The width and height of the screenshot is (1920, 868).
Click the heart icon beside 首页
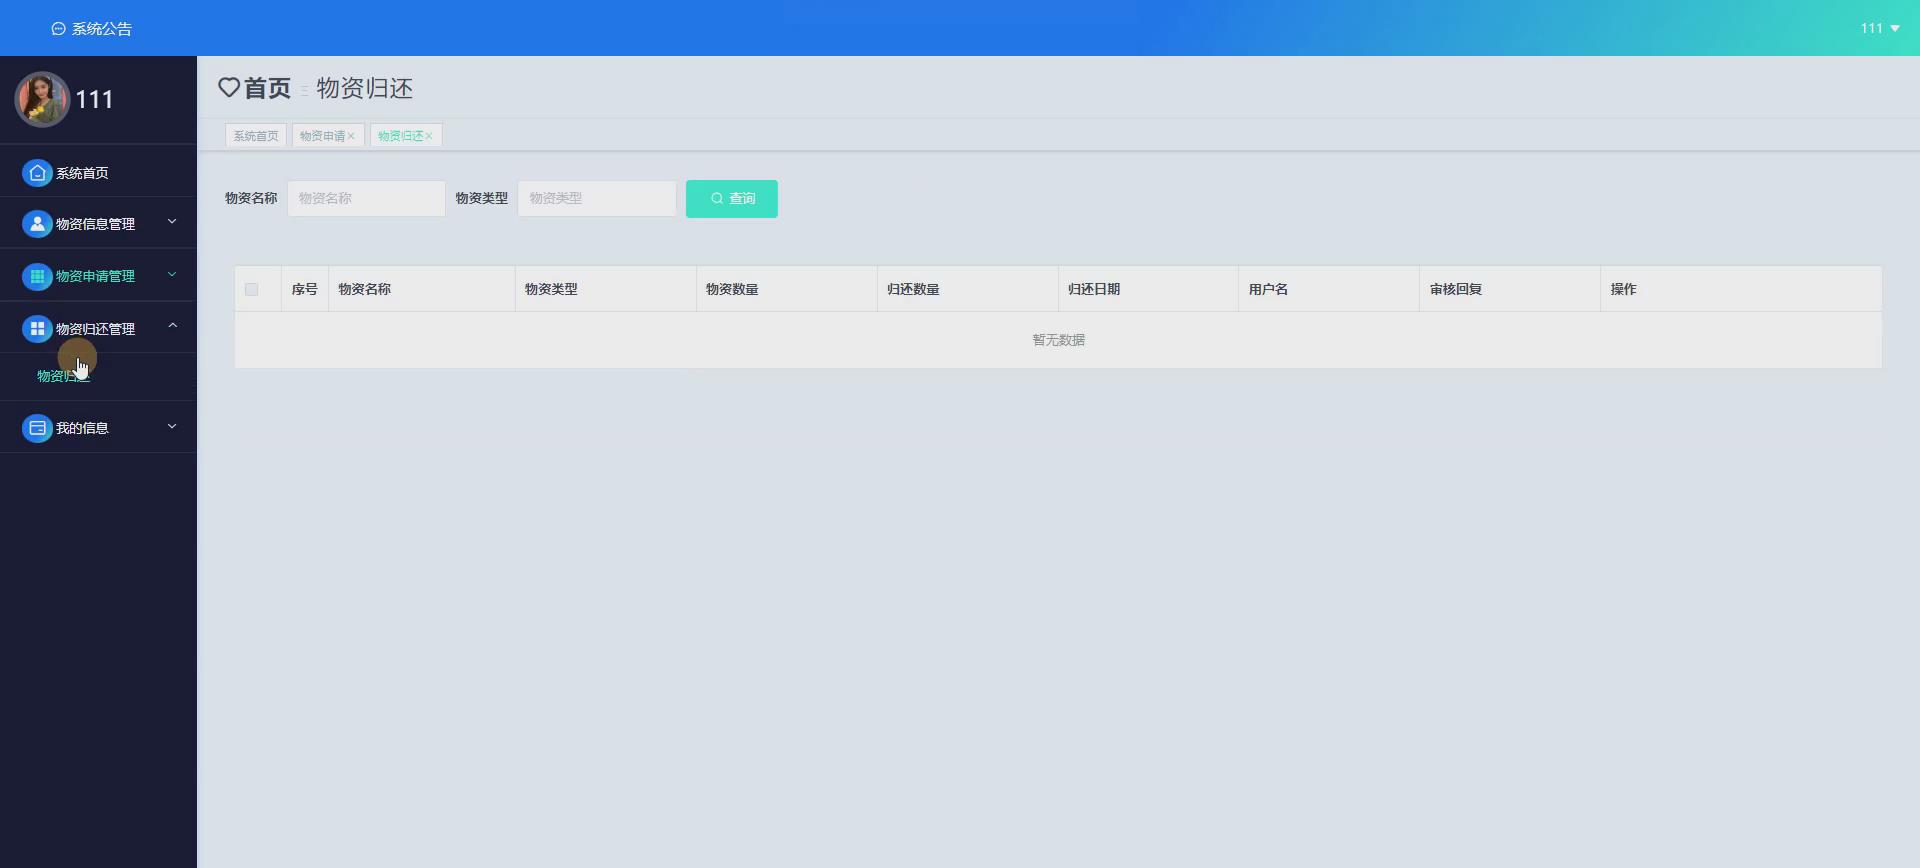pyautogui.click(x=229, y=88)
